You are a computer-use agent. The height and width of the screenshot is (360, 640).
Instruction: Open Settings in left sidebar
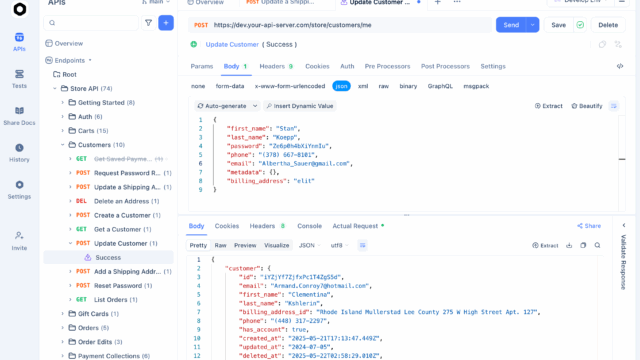[19, 190]
